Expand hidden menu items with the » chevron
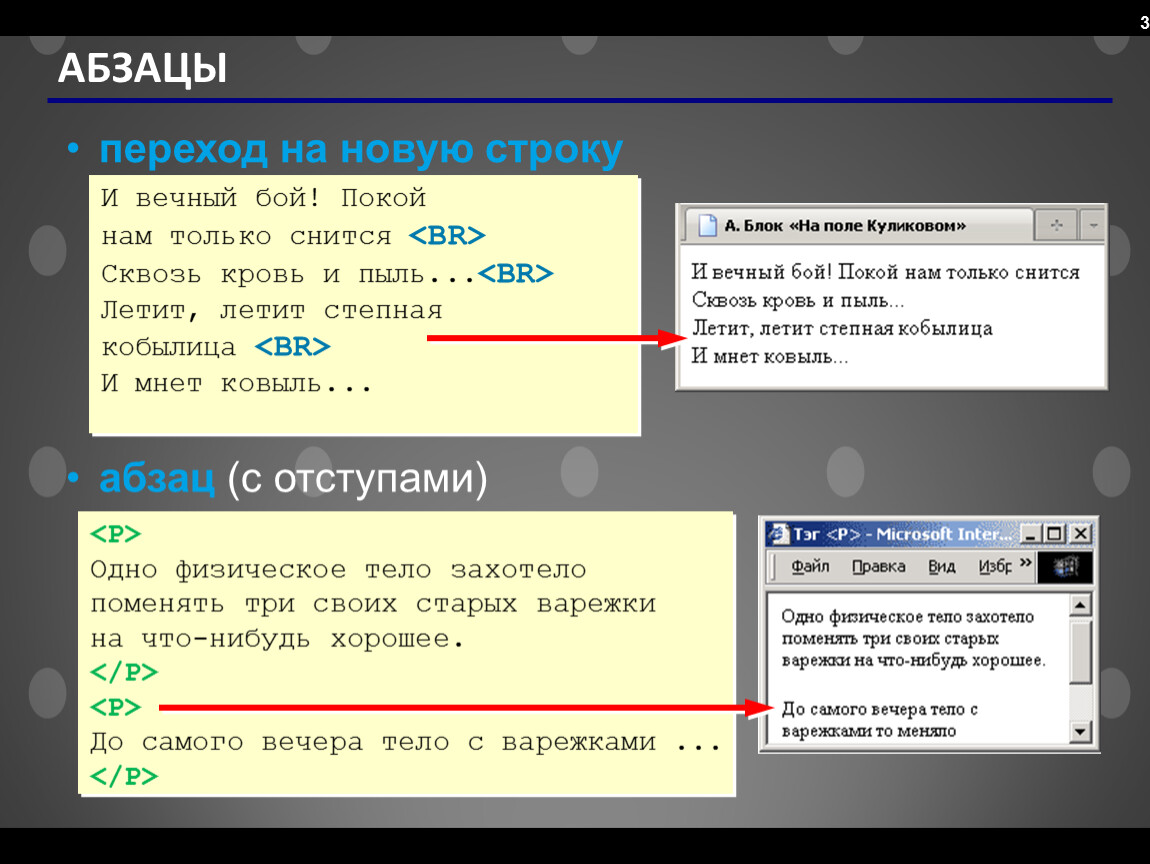 click(x=1025, y=563)
